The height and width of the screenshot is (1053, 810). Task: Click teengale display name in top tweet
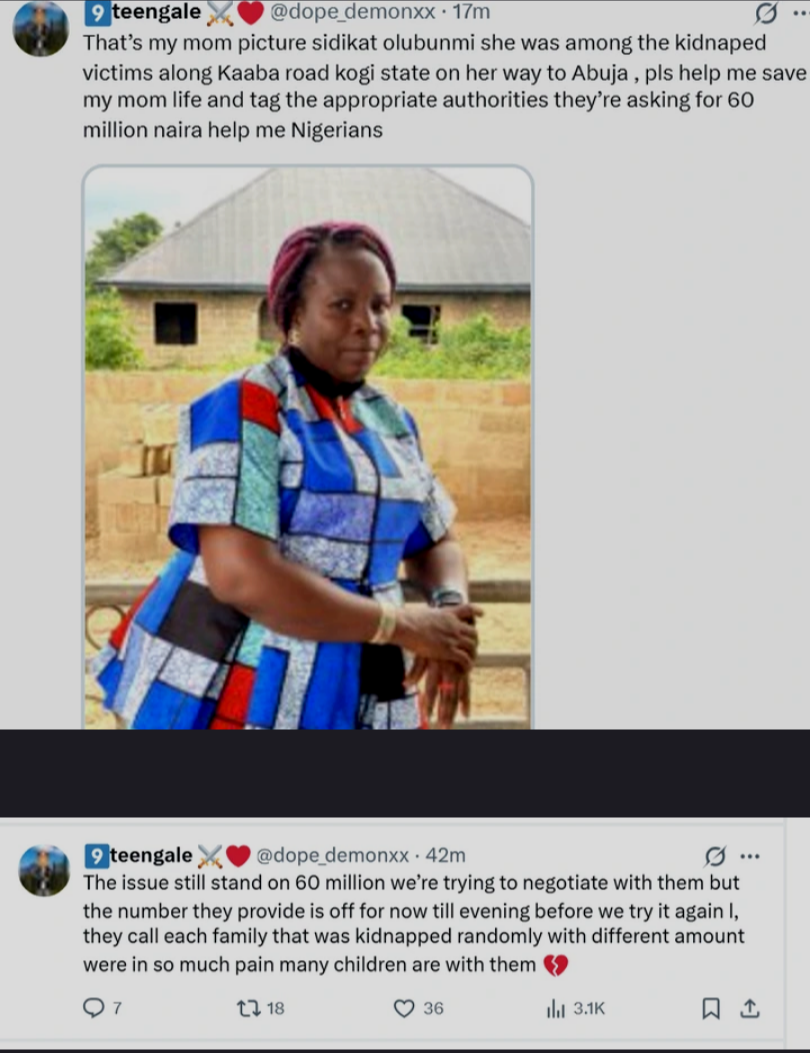156,13
